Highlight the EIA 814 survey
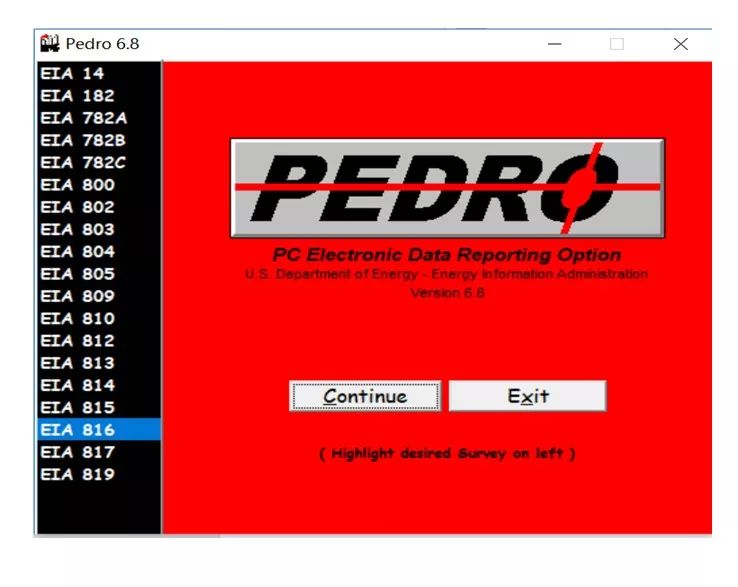This screenshot has height=587, width=738. click(x=99, y=385)
